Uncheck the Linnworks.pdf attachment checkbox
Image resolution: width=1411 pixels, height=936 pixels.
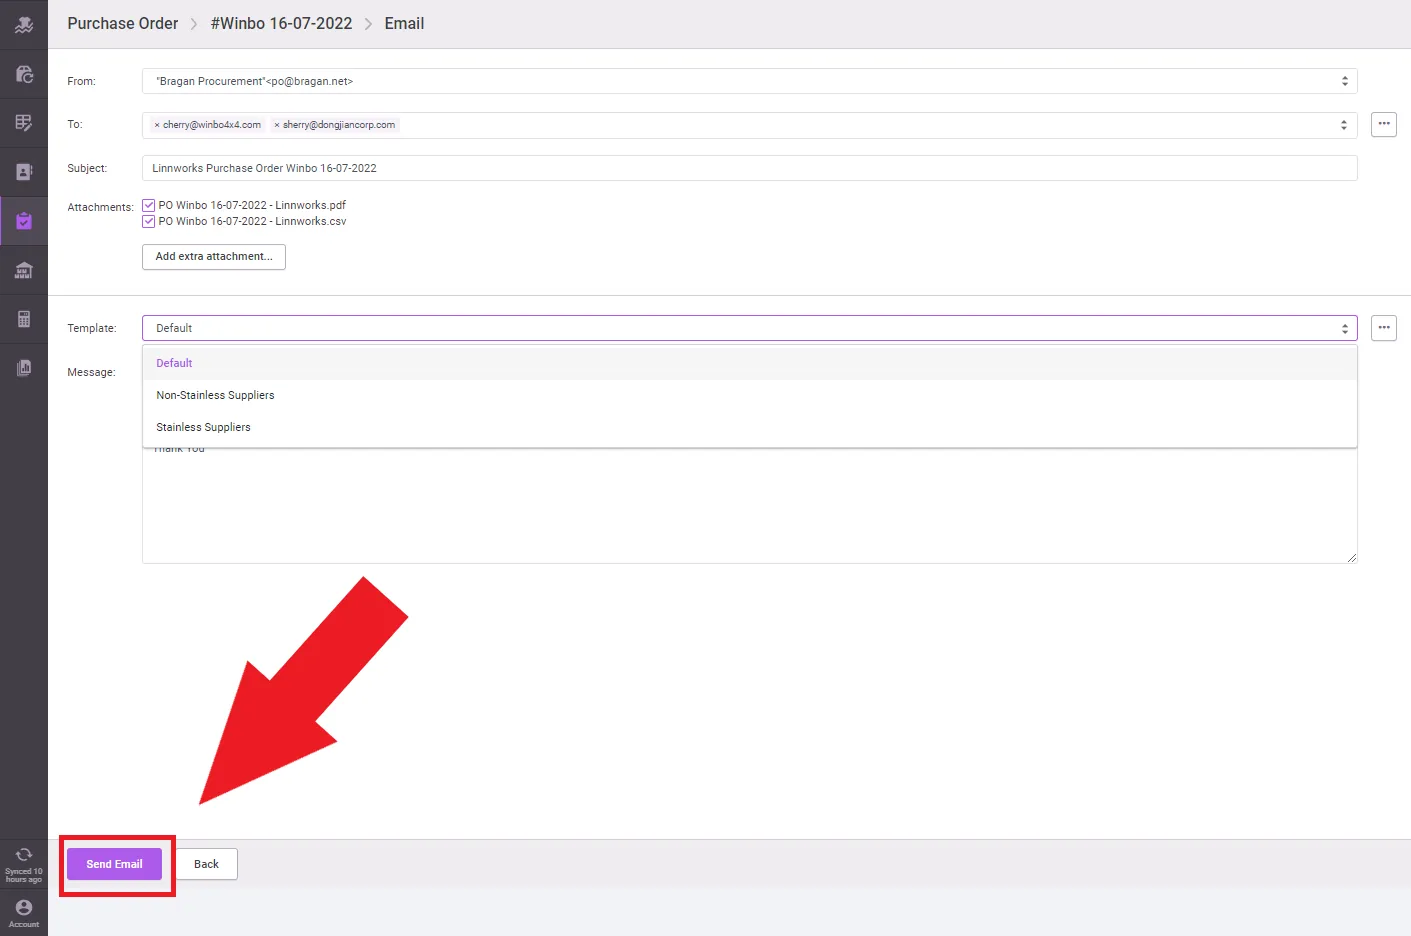[149, 206]
